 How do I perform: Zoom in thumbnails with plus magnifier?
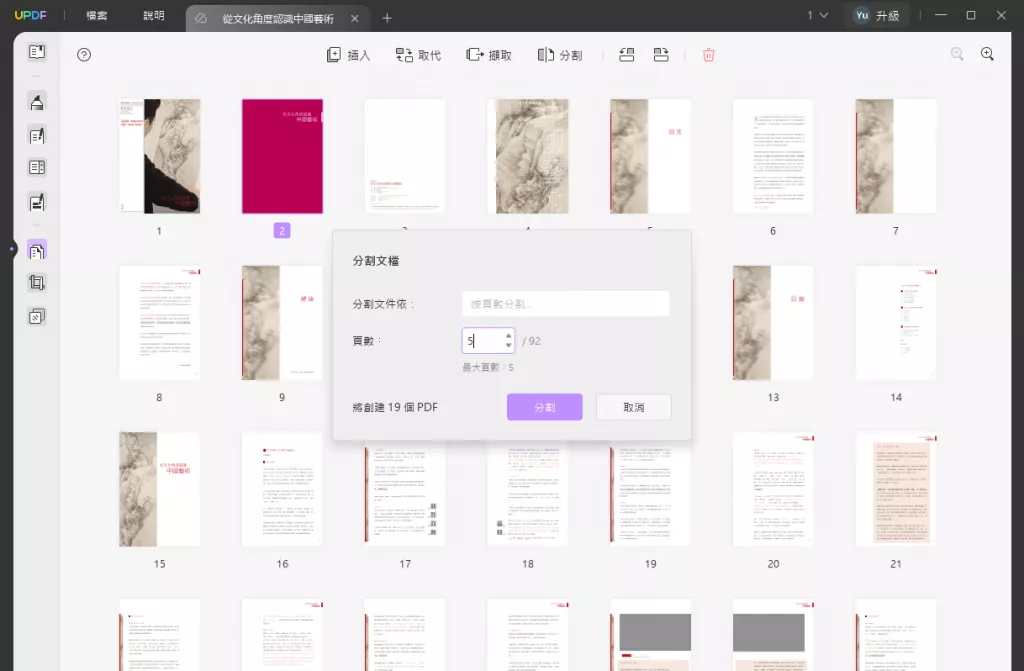pos(987,54)
